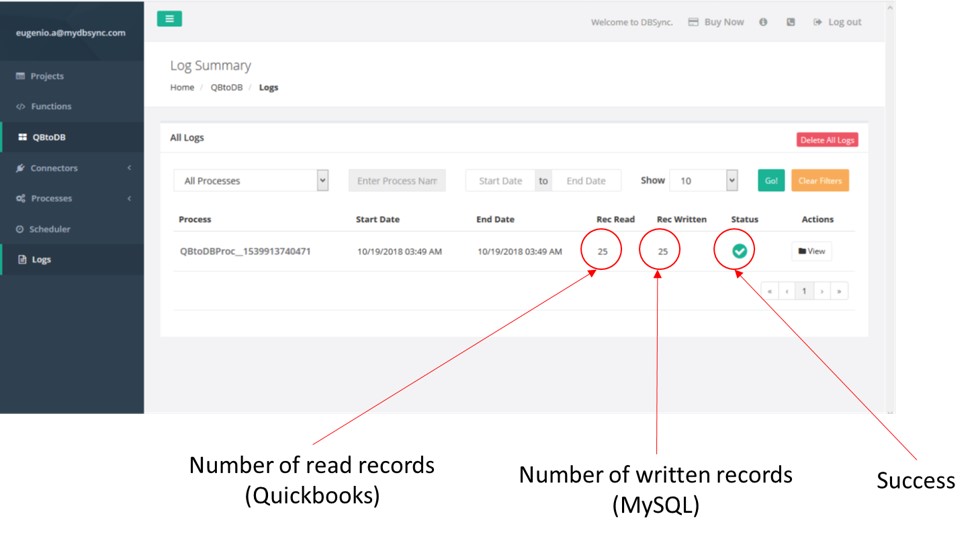This screenshot has height=535, width=972.
Task: Select the QBtoDB sidebar item
Action: tap(48, 137)
